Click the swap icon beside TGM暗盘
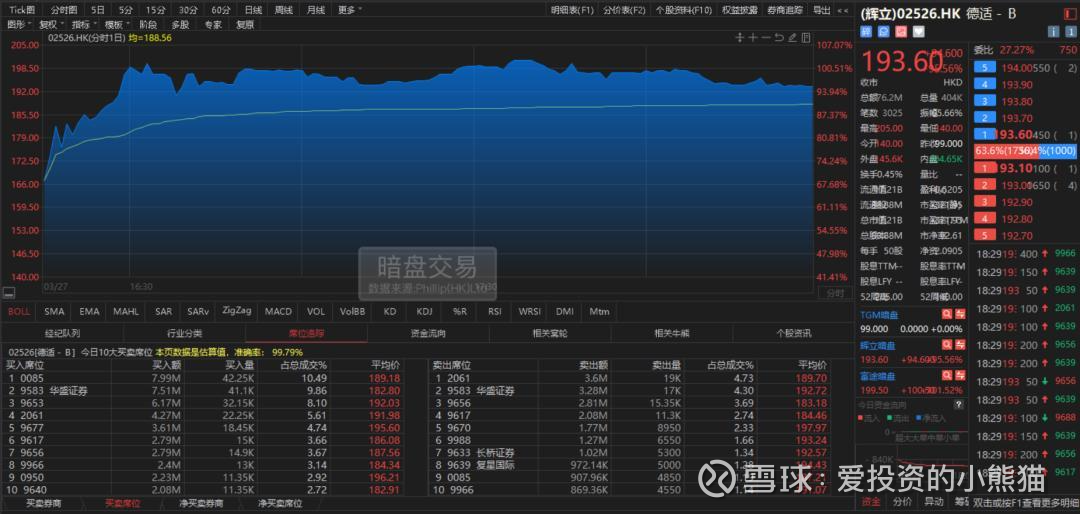The height and width of the screenshot is (514, 1080). (x=960, y=314)
